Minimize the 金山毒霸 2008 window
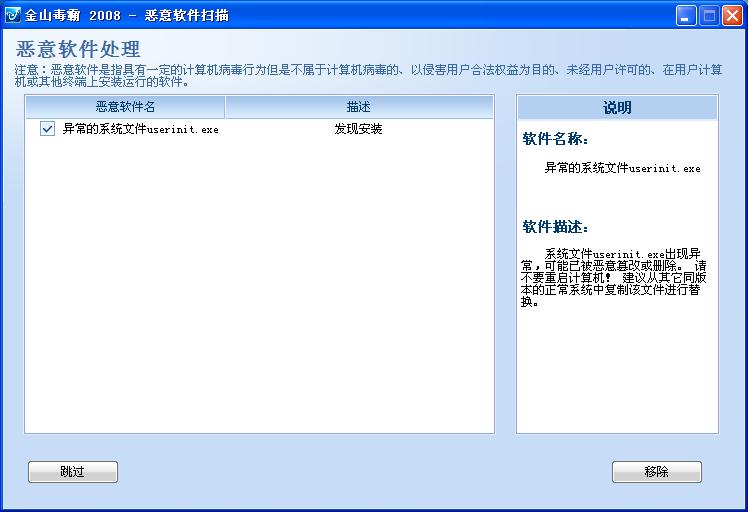The width and height of the screenshot is (748, 512). click(686, 16)
